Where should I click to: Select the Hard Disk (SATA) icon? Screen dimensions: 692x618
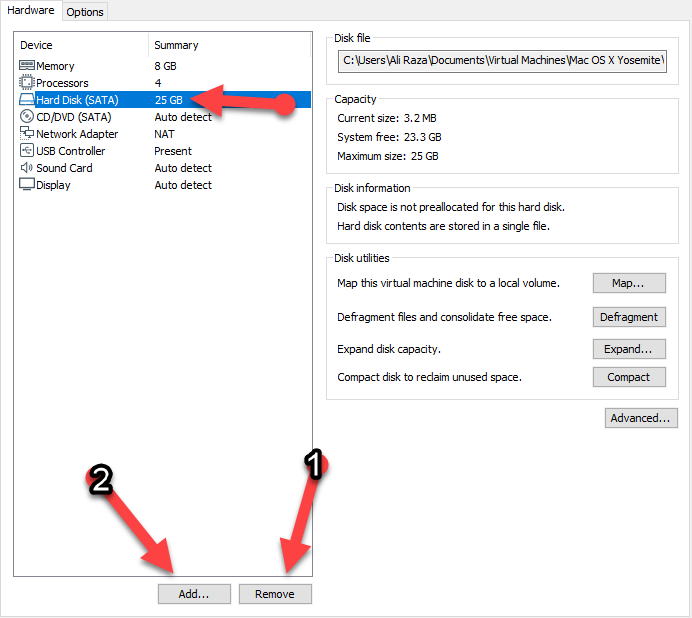[27, 100]
